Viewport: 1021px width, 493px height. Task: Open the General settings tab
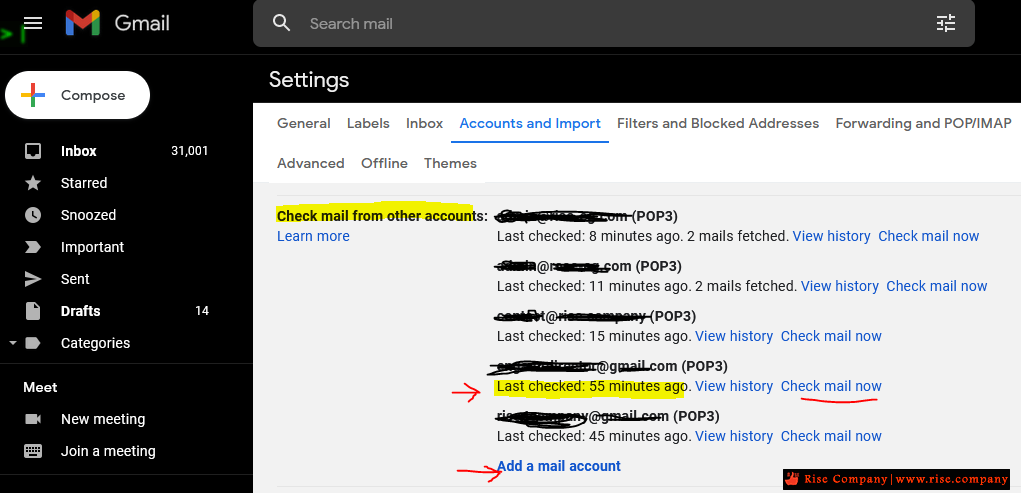coord(303,123)
